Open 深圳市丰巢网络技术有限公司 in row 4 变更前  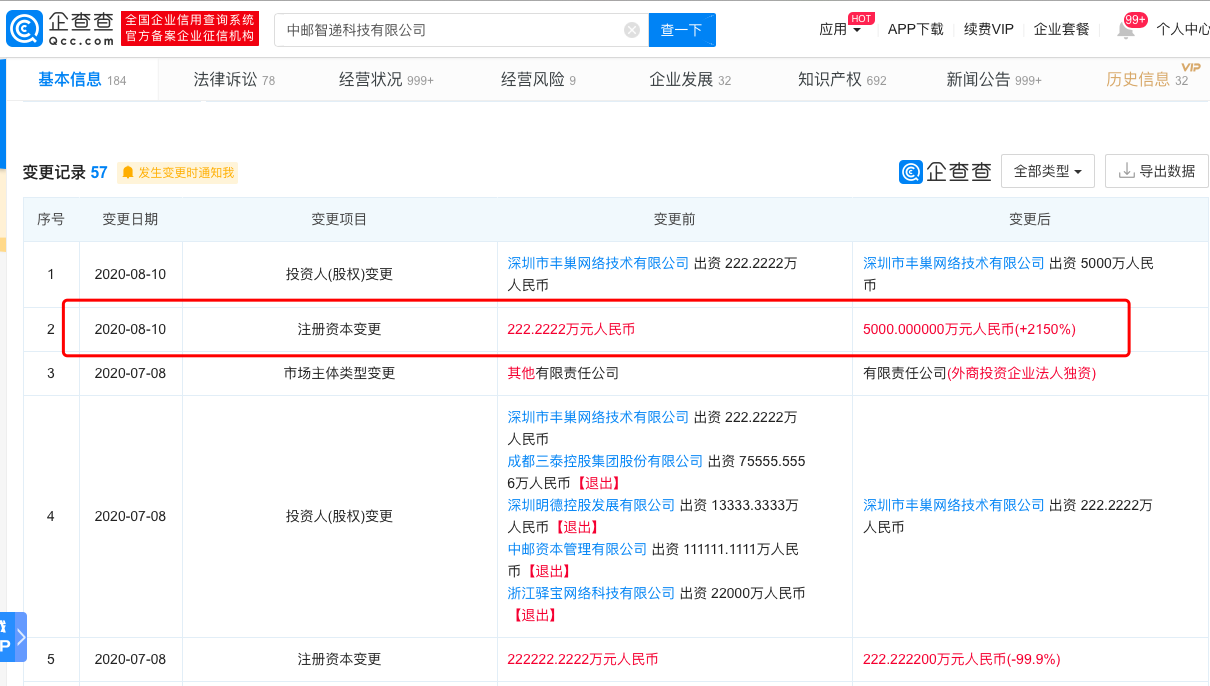click(x=598, y=417)
